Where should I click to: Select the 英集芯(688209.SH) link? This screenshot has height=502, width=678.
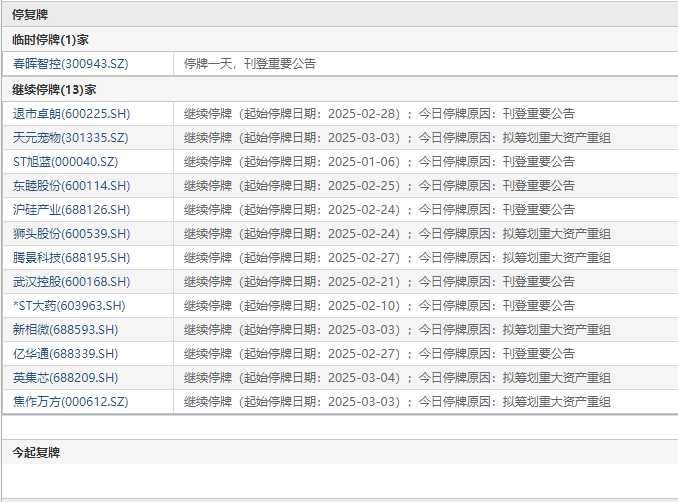pyautogui.click(x=65, y=378)
